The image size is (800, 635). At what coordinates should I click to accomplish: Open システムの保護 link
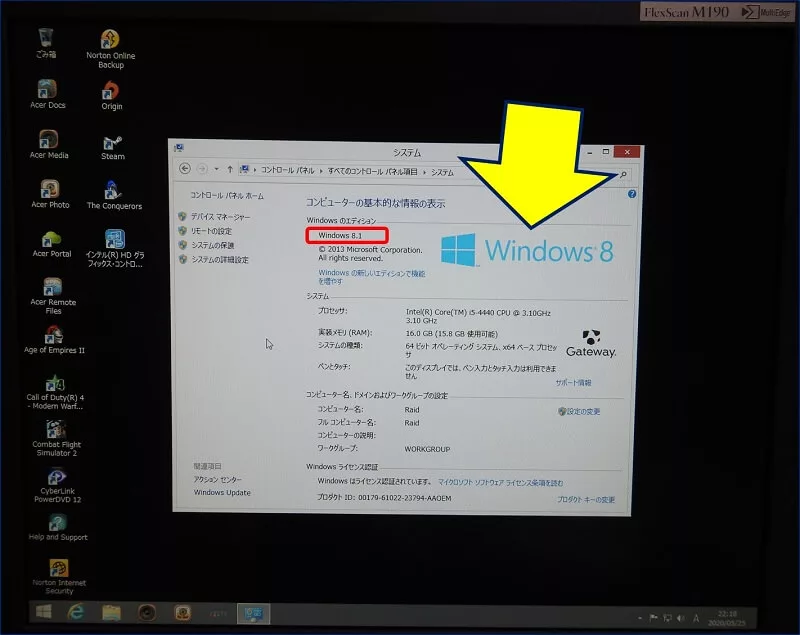[x=212, y=245]
